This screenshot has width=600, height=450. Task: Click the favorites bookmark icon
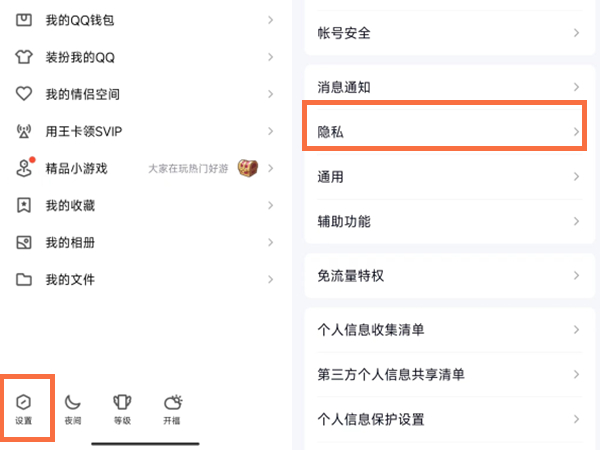[25, 205]
